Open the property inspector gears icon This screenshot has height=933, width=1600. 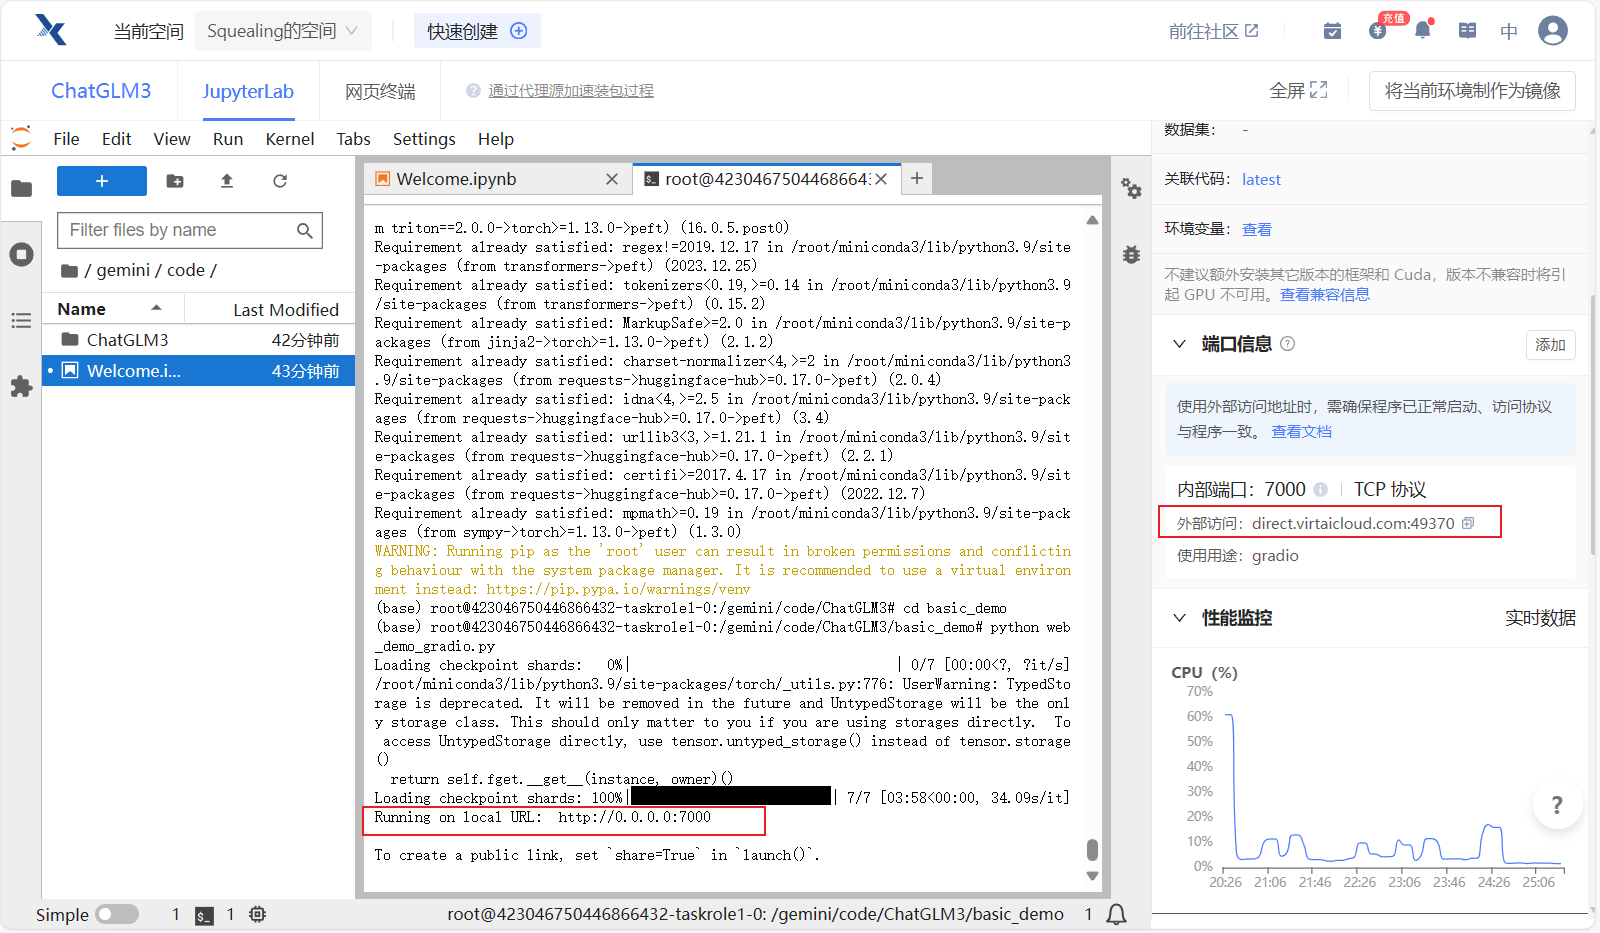click(x=1131, y=188)
